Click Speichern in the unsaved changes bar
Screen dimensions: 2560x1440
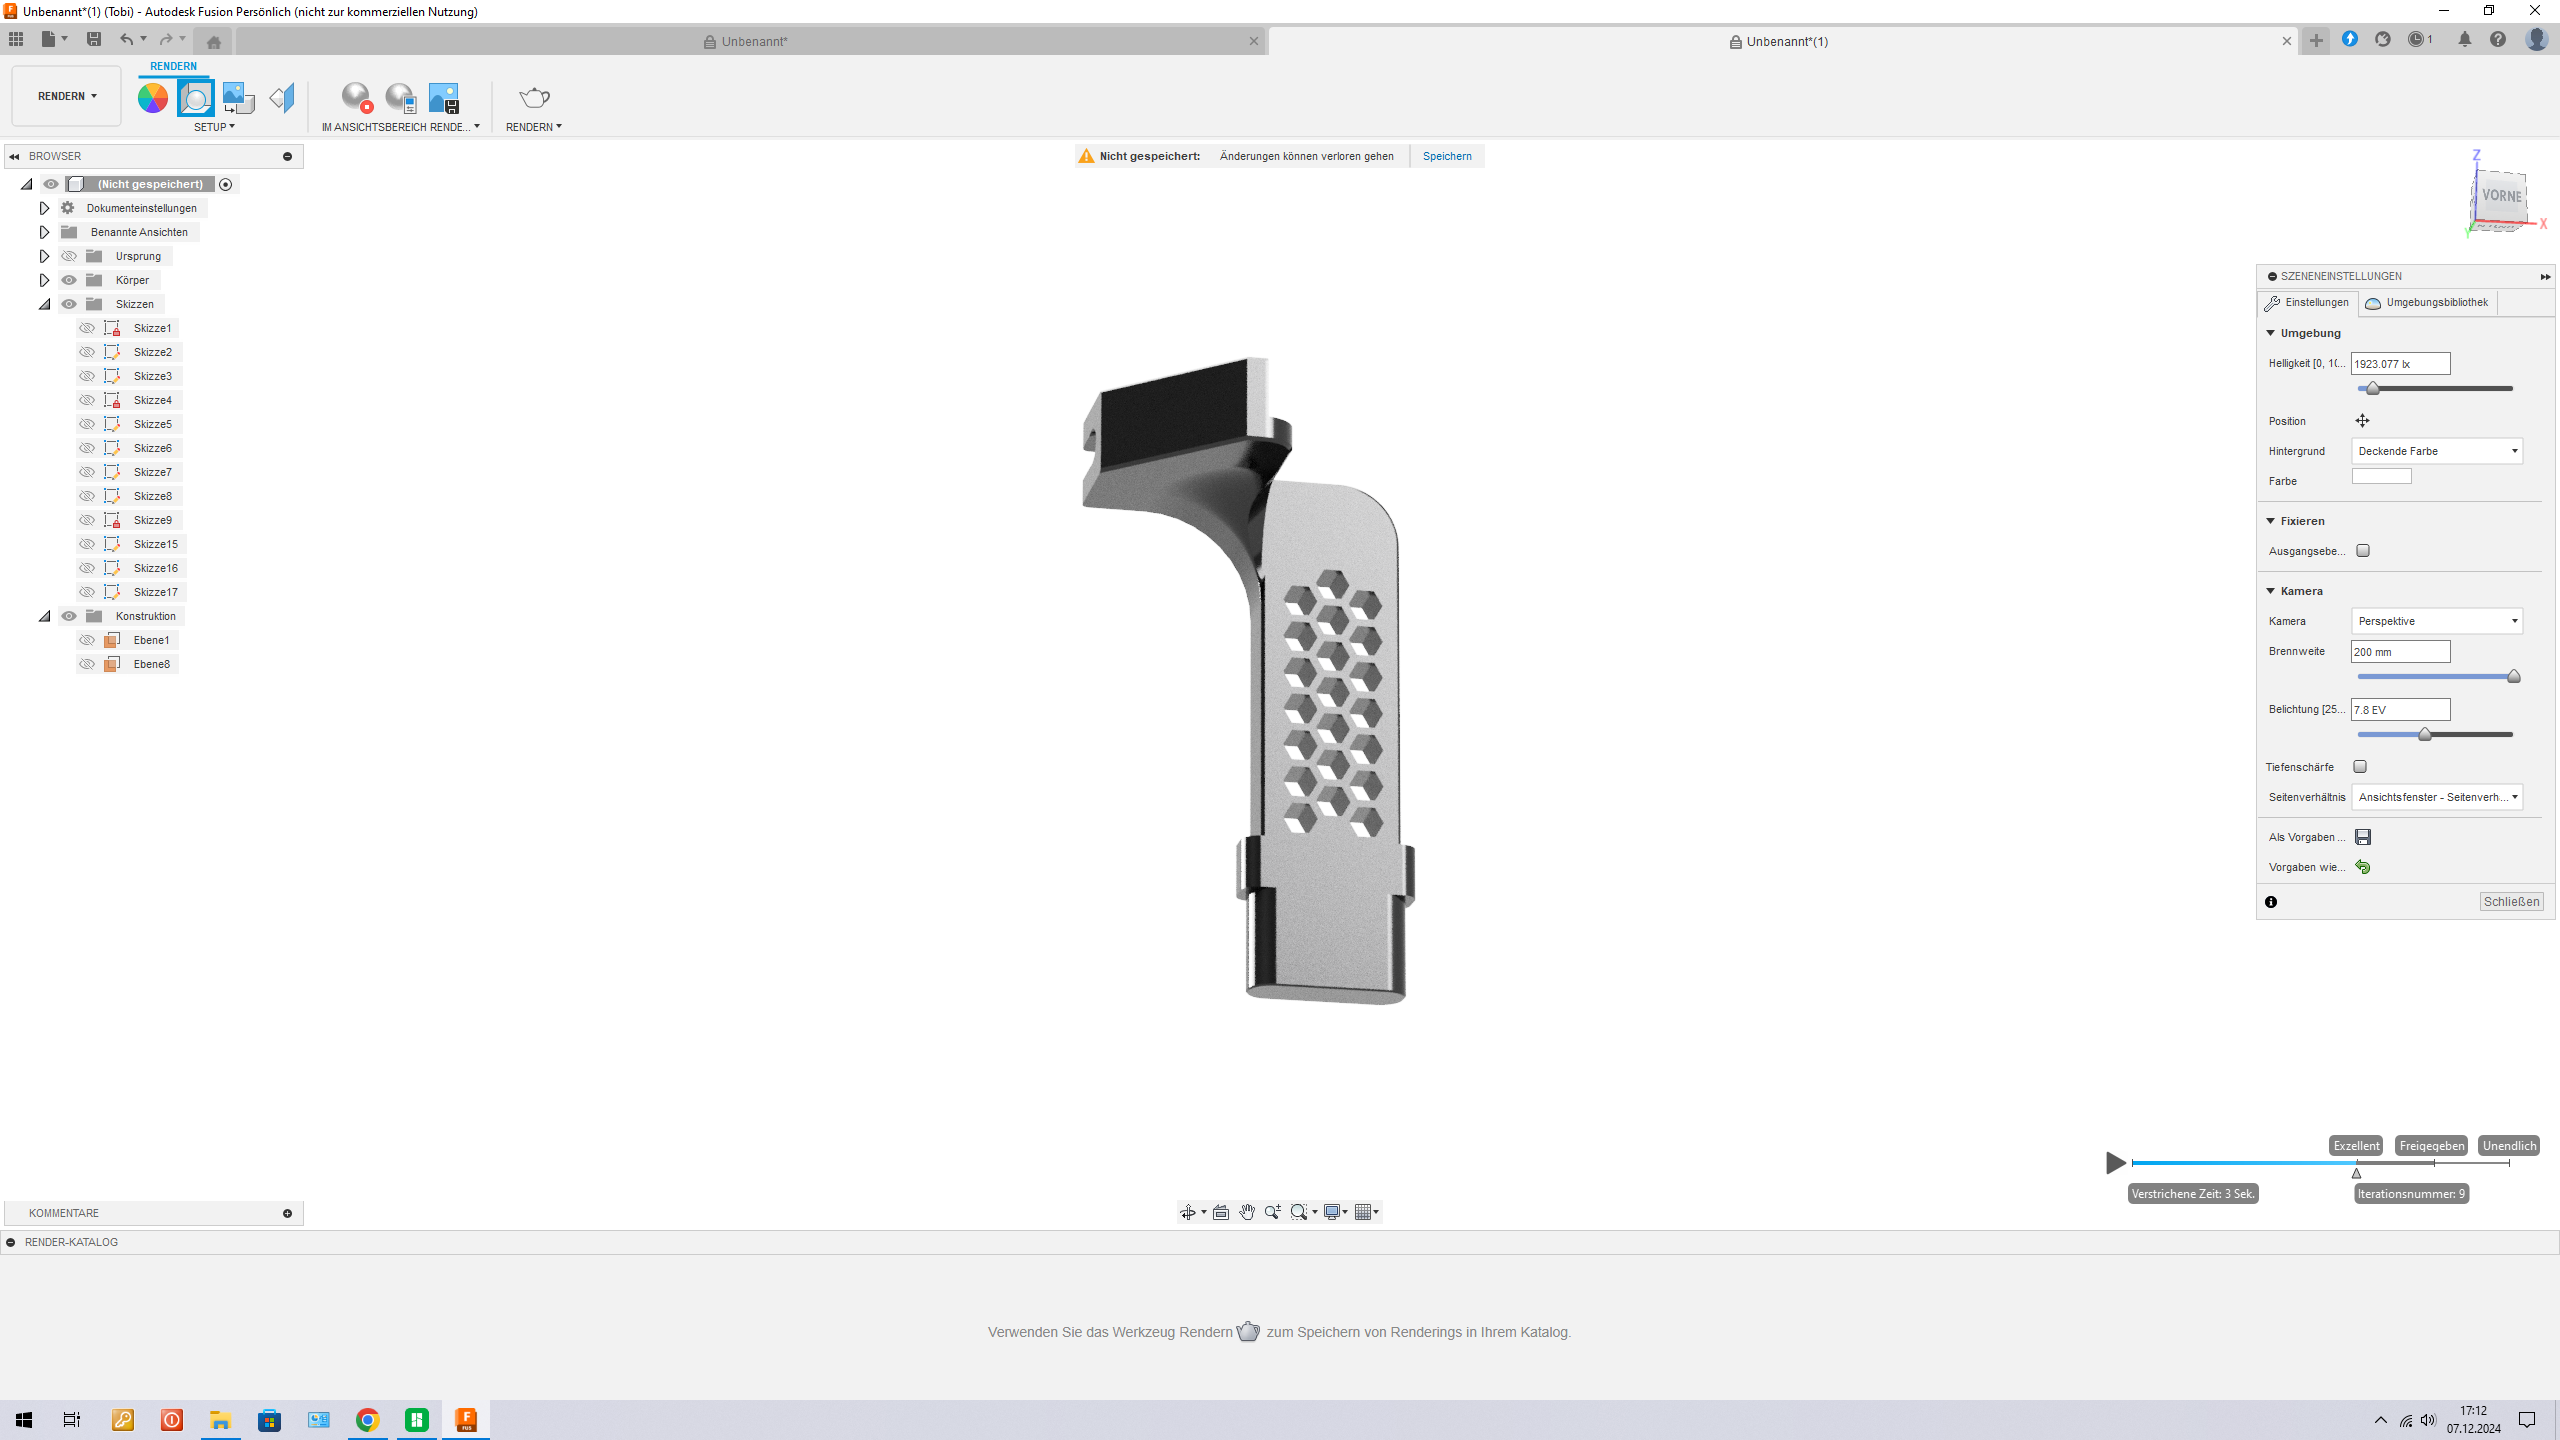click(x=1447, y=156)
